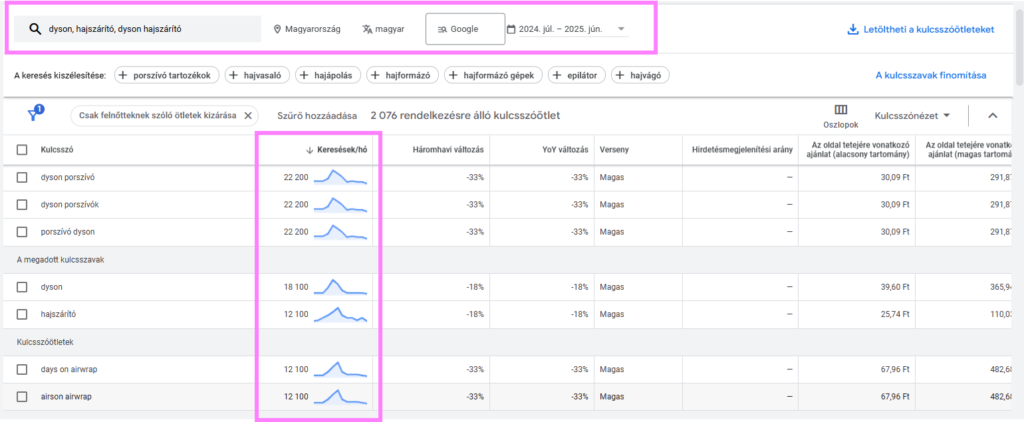Open the Kulcsszónézet view dropdown
The width and height of the screenshot is (1024, 422).
[912, 116]
